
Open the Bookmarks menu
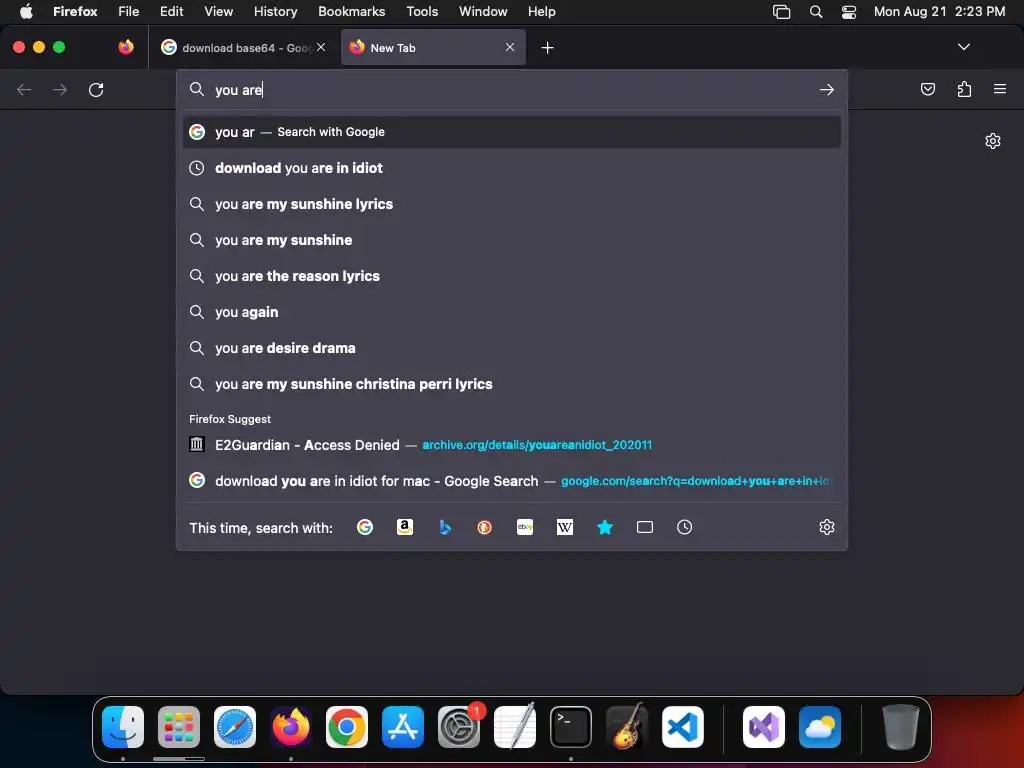[x=351, y=11]
